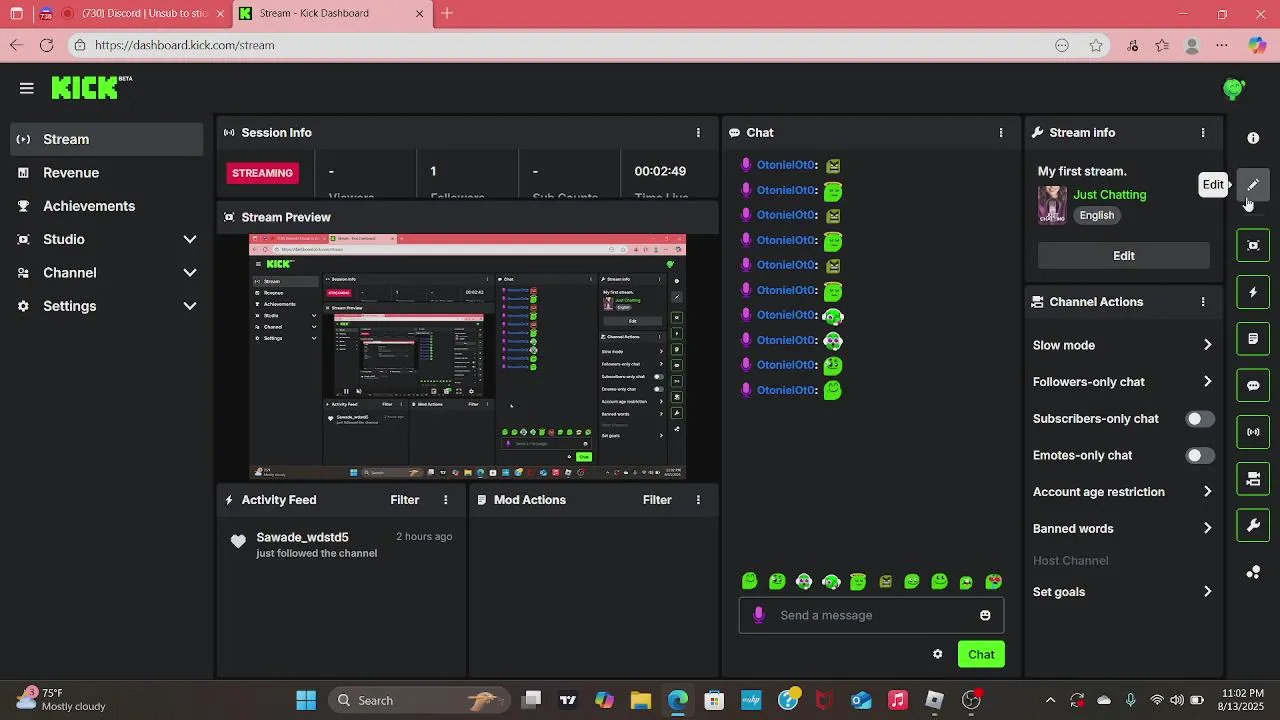Open the emoji picker in message box
The image size is (1280, 720).
[x=985, y=615]
